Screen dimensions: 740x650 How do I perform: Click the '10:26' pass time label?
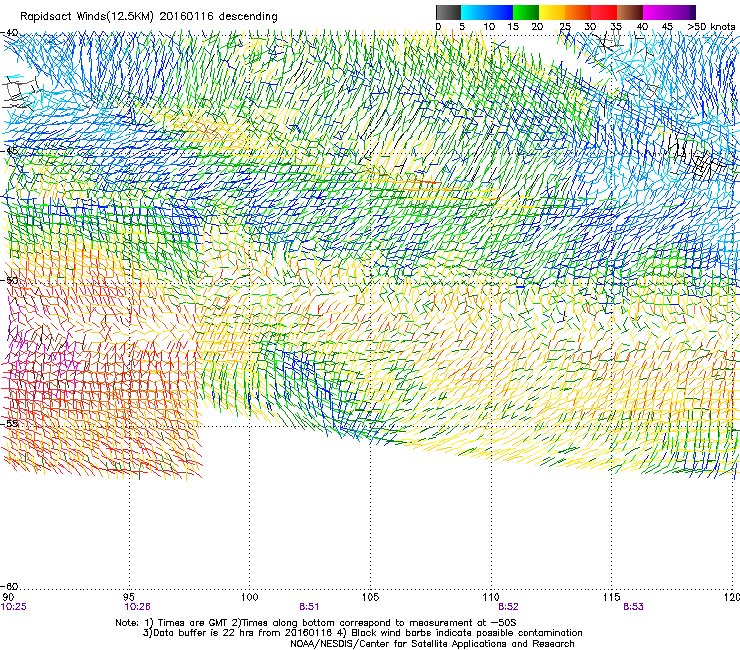(137, 607)
